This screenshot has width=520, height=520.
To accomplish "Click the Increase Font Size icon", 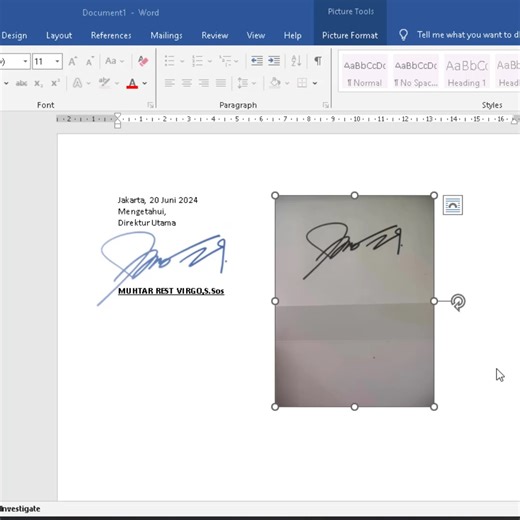I will click(72, 62).
